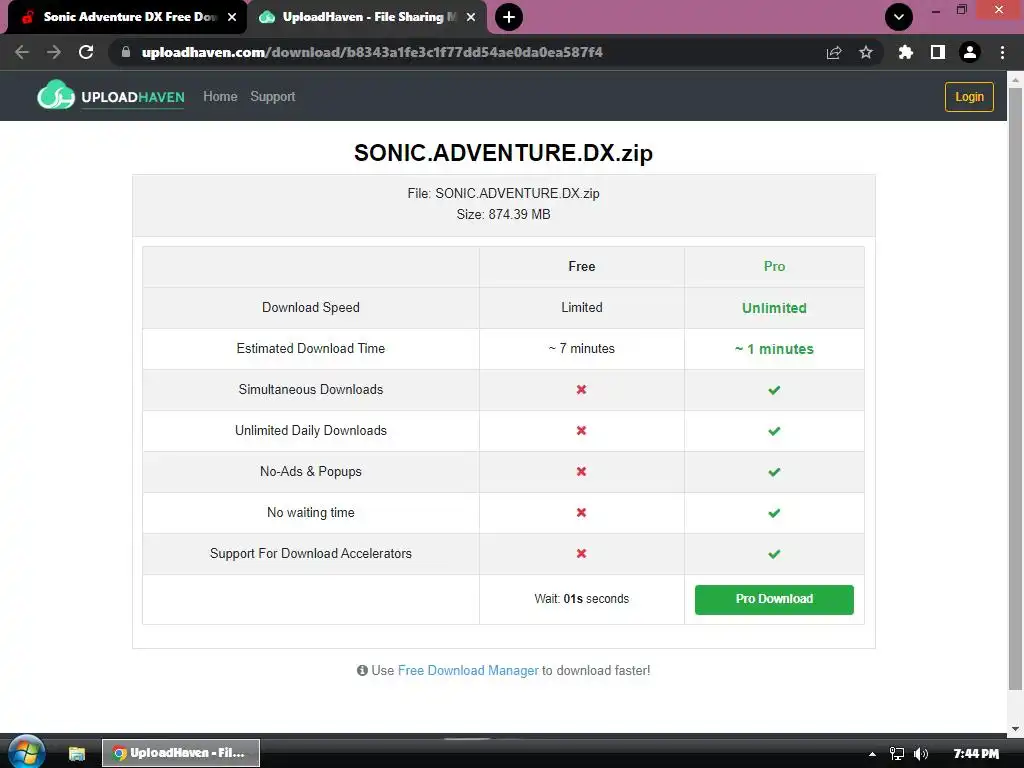Image resolution: width=1024 pixels, height=768 pixels.
Task: Click the 7:44 PM taskbar clock
Action: click(x=976, y=754)
